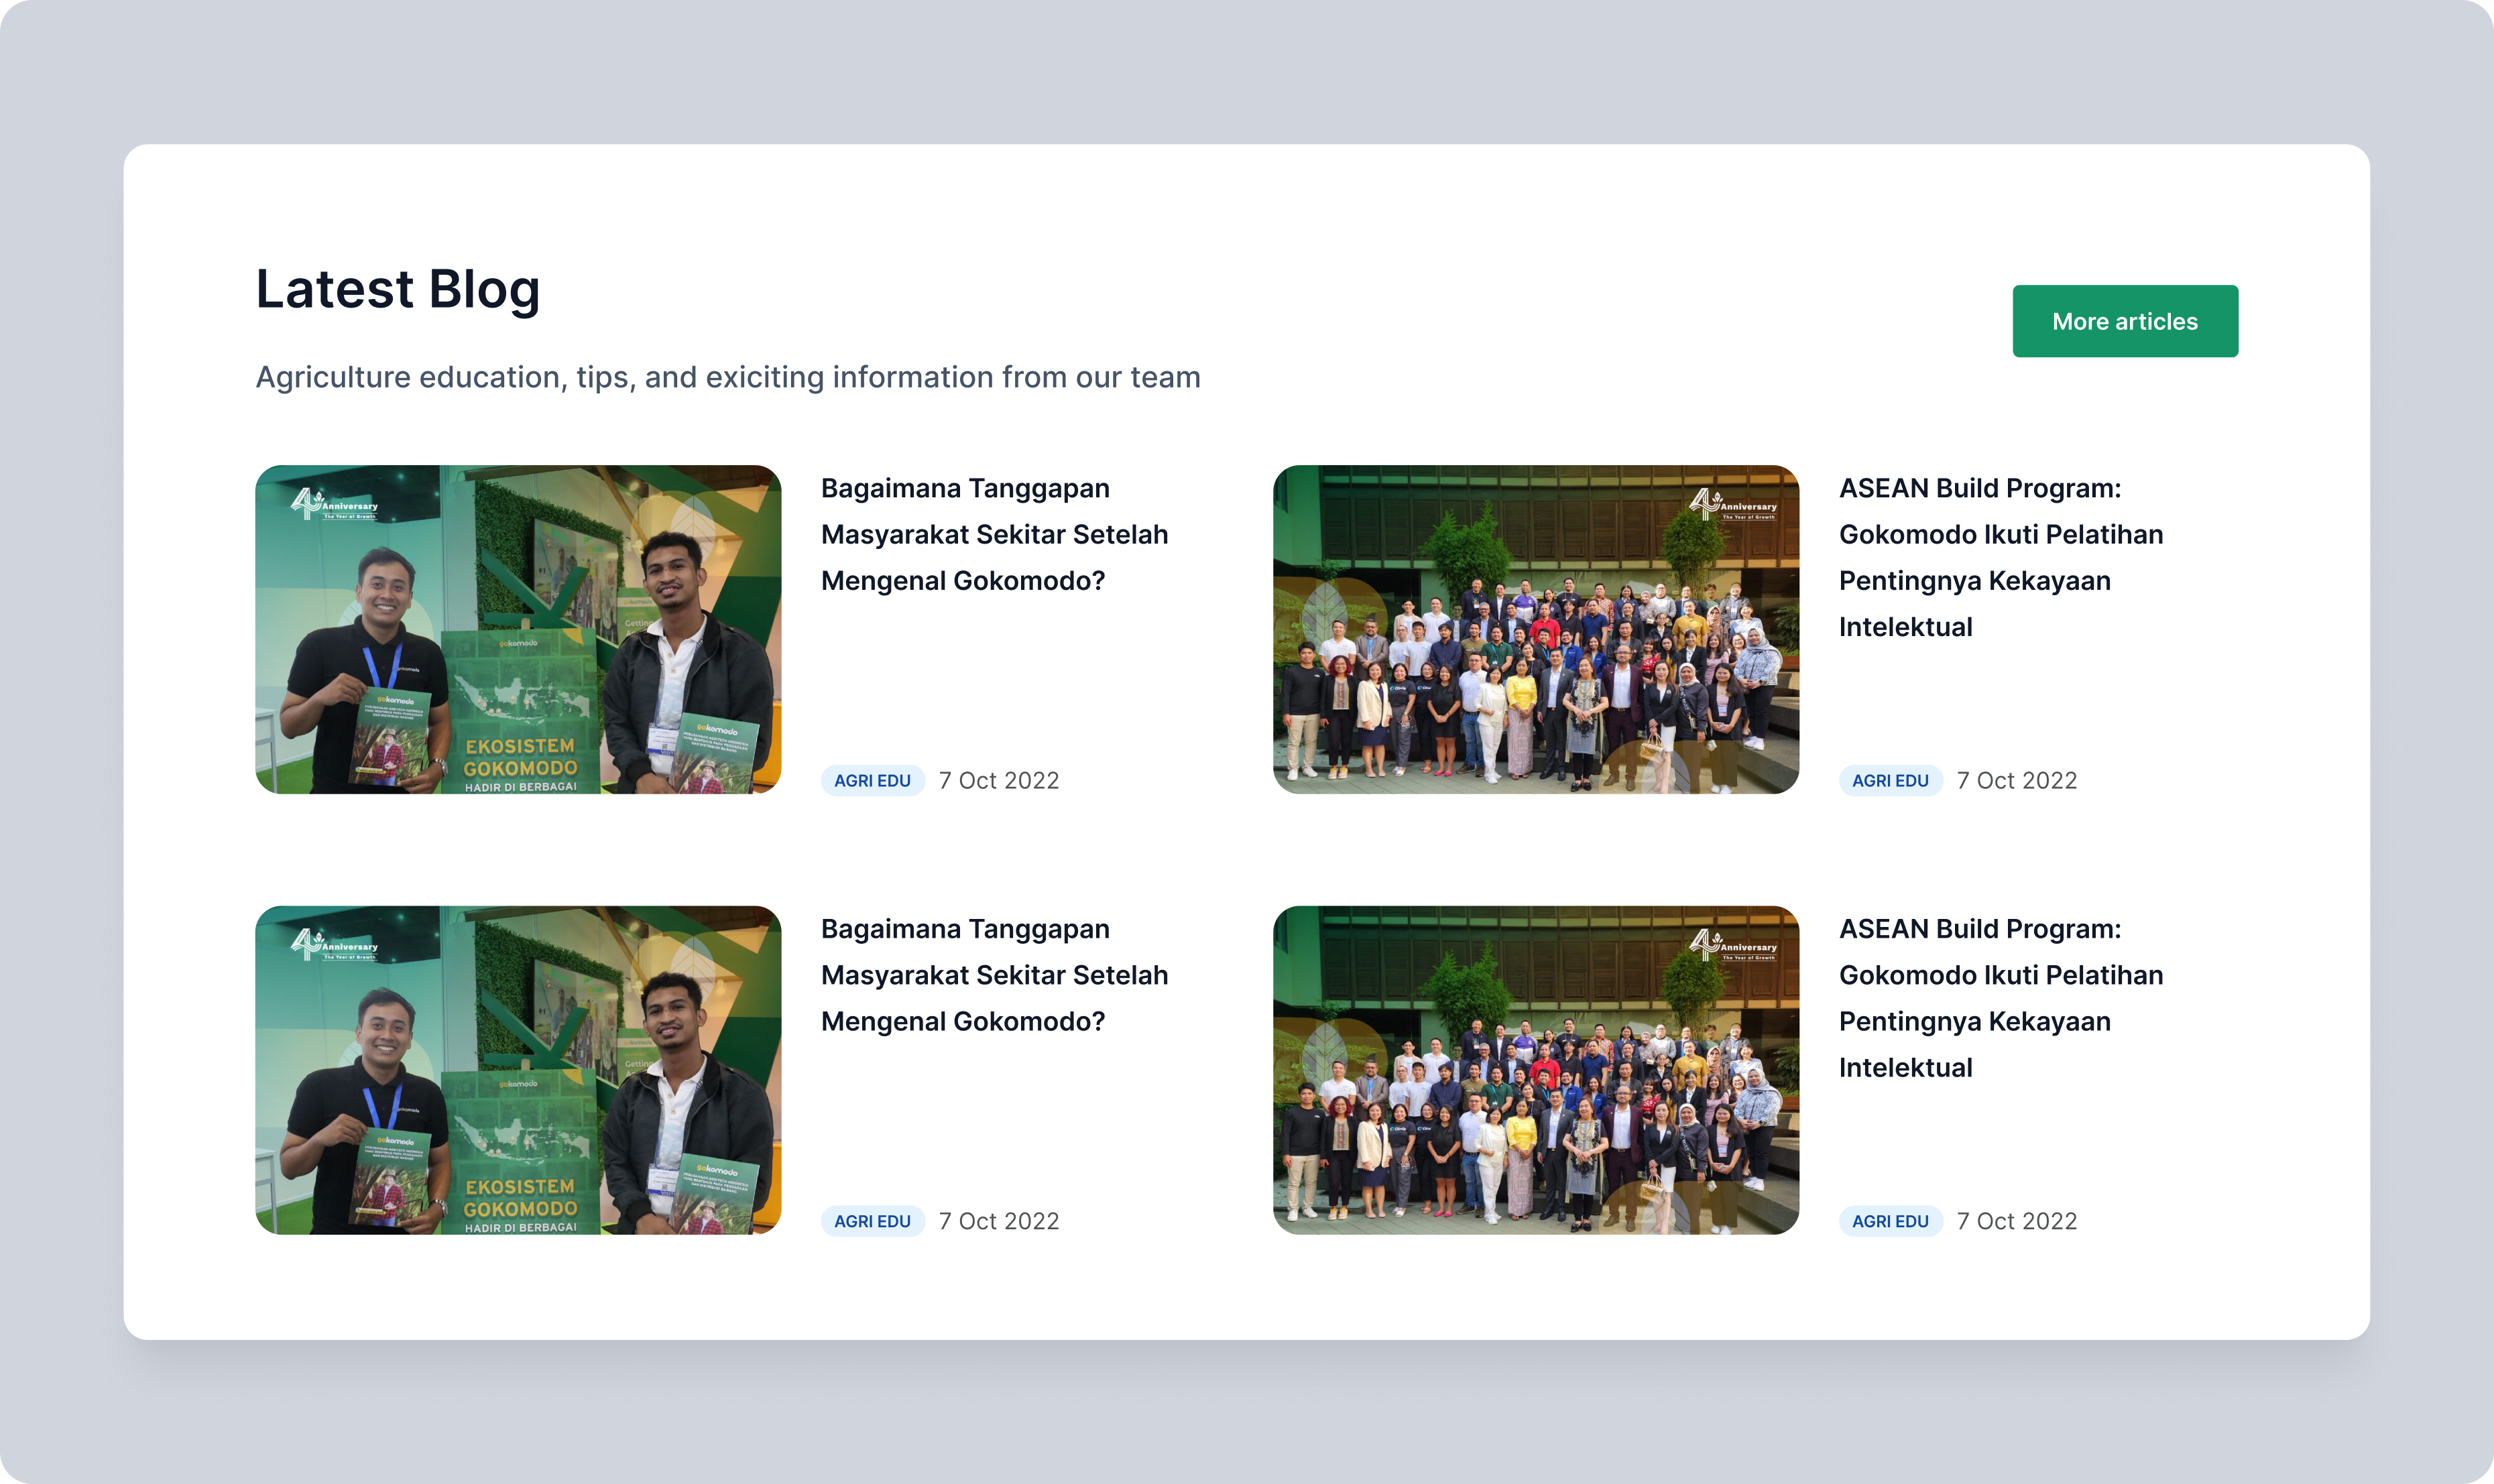Viewport: 2494px width, 1484px height.
Task: Click the Latest Blog heading
Action: [x=398, y=289]
